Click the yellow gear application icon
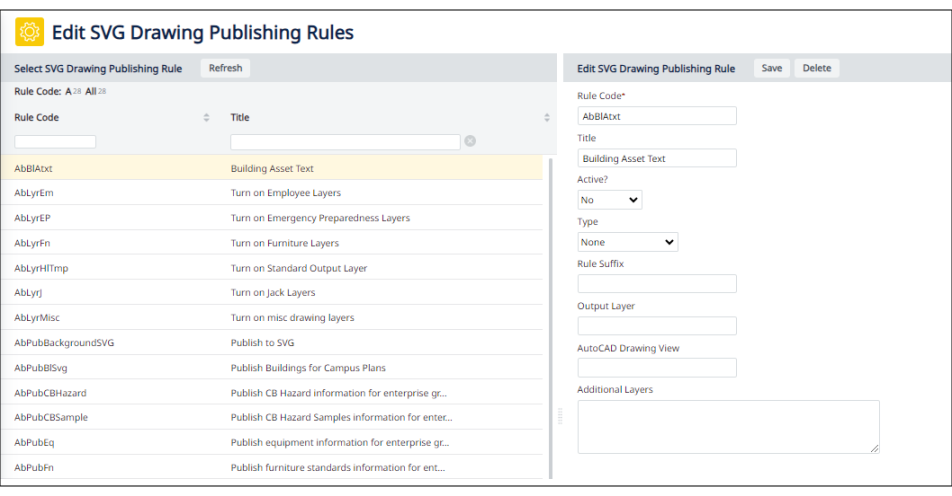The width and height of the screenshot is (952, 496). [x=29, y=32]
